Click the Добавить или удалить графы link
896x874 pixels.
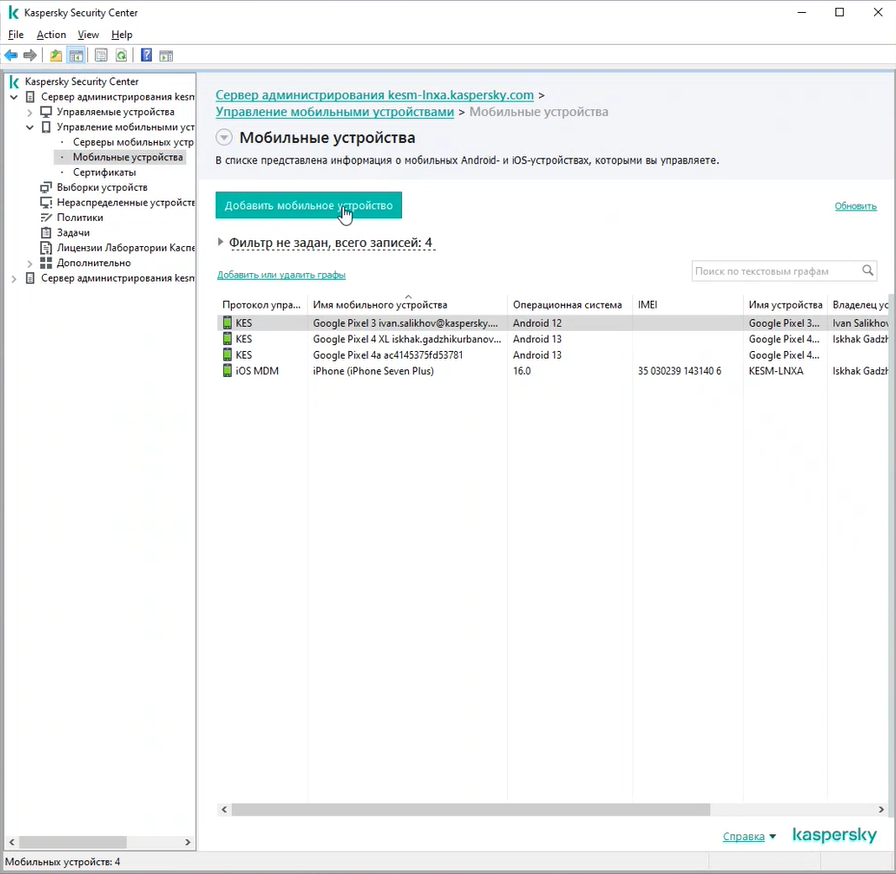[x=281, y=275]
